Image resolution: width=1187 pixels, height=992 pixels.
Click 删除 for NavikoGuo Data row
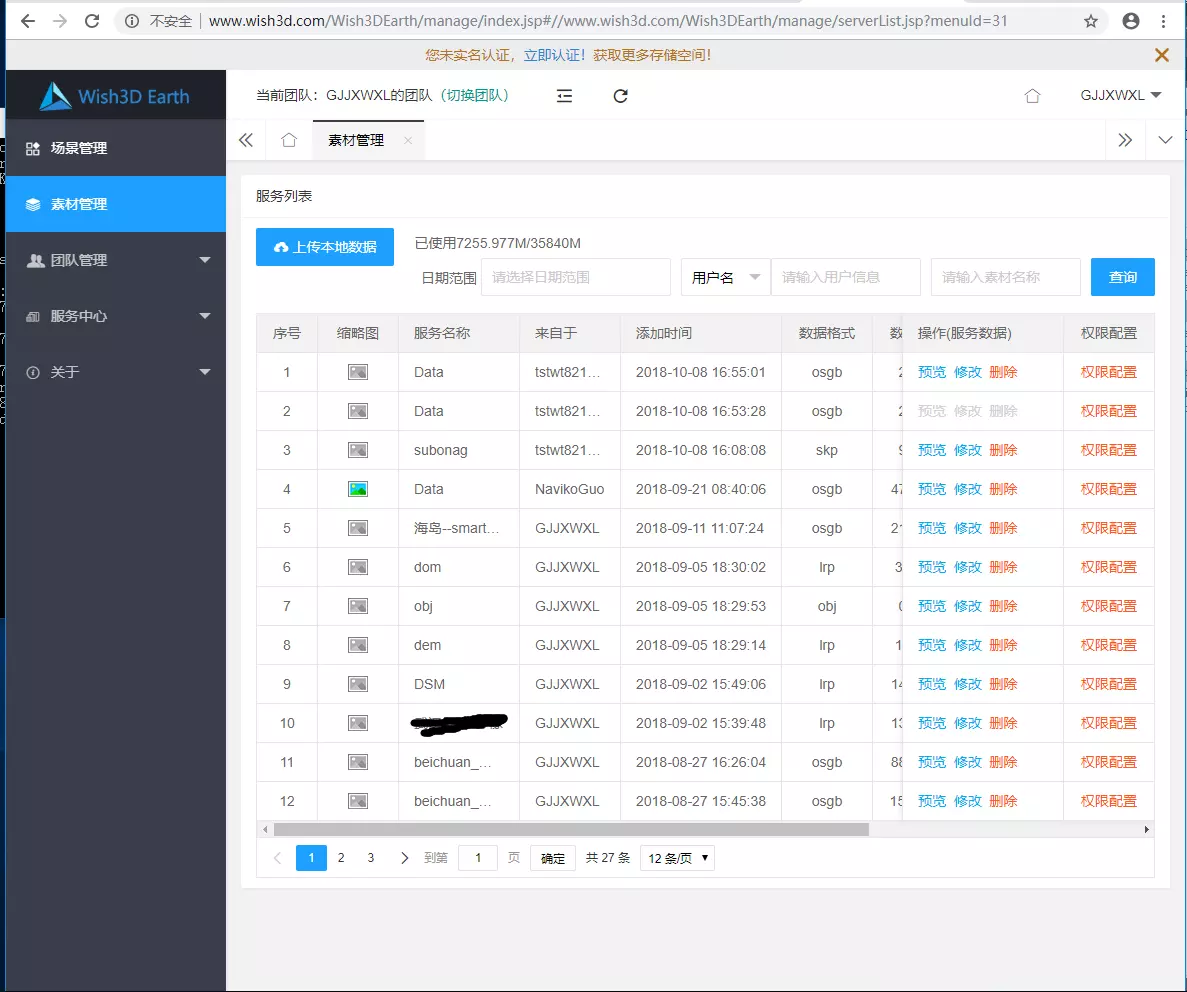coord(1003,489)
